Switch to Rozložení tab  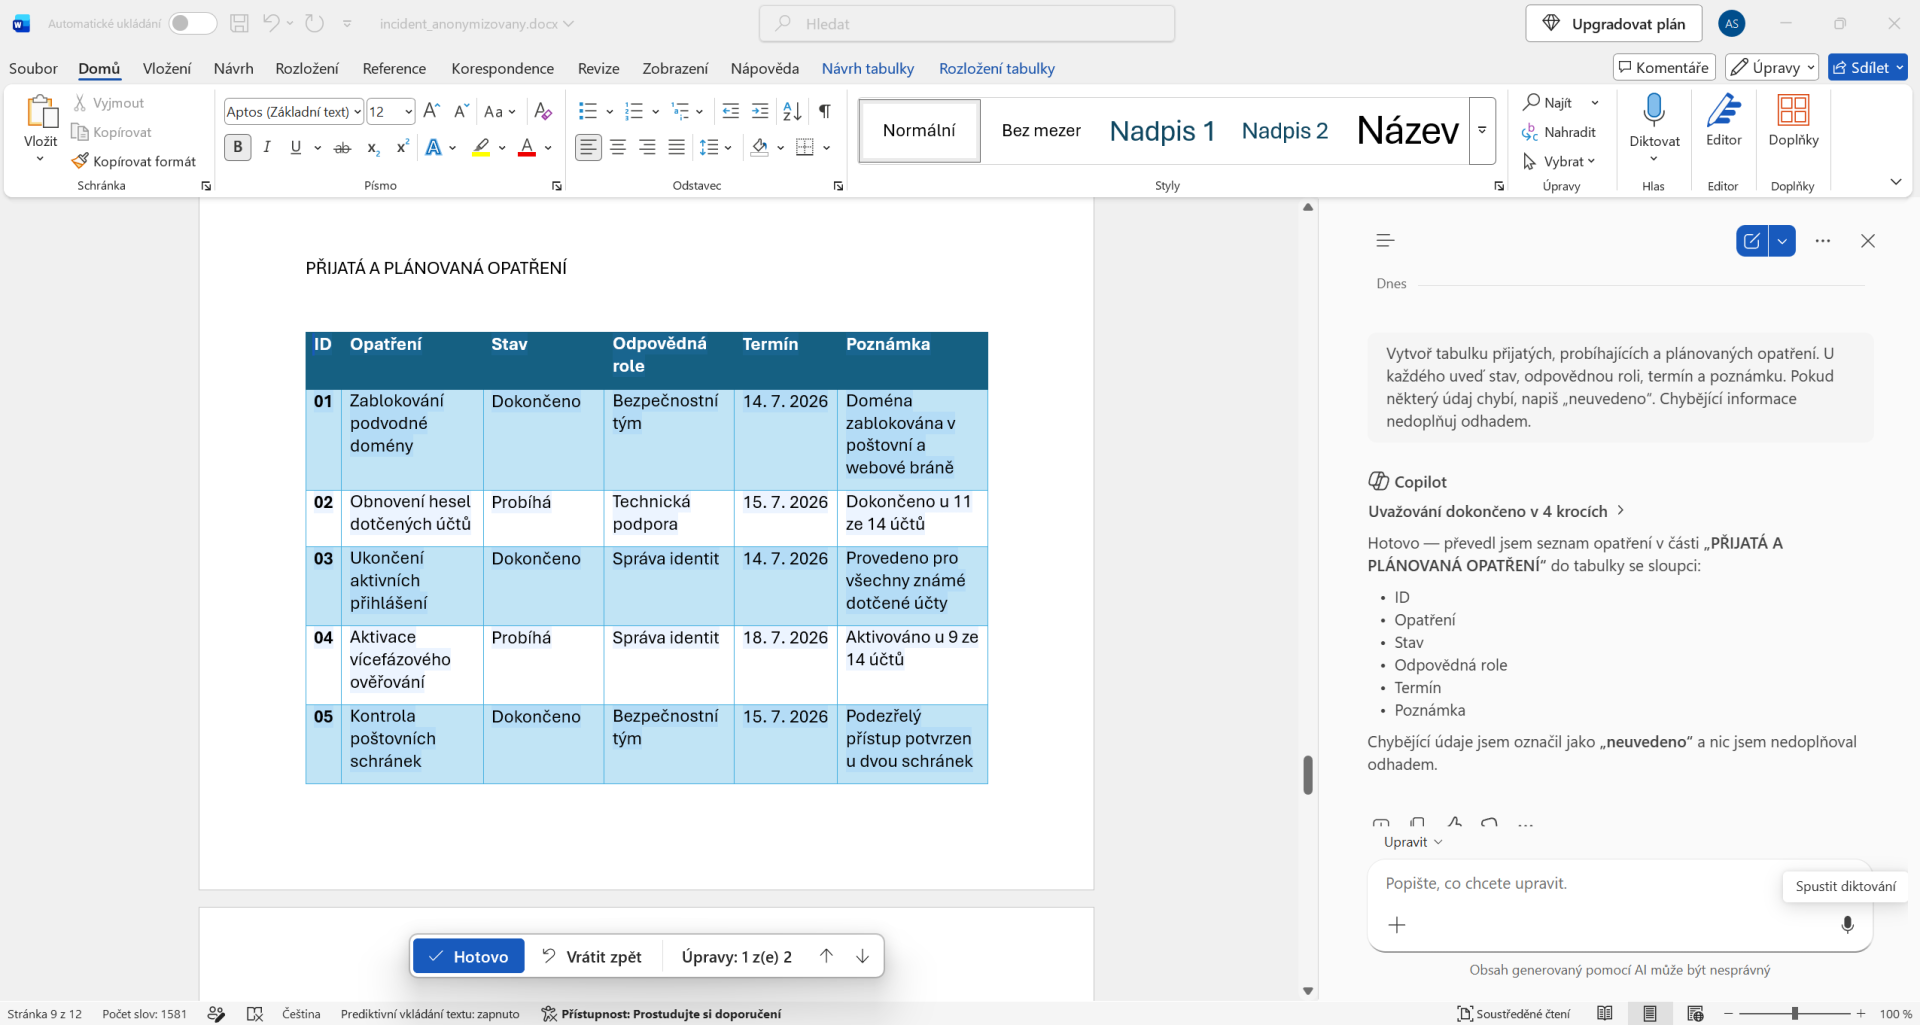(307, 68)
